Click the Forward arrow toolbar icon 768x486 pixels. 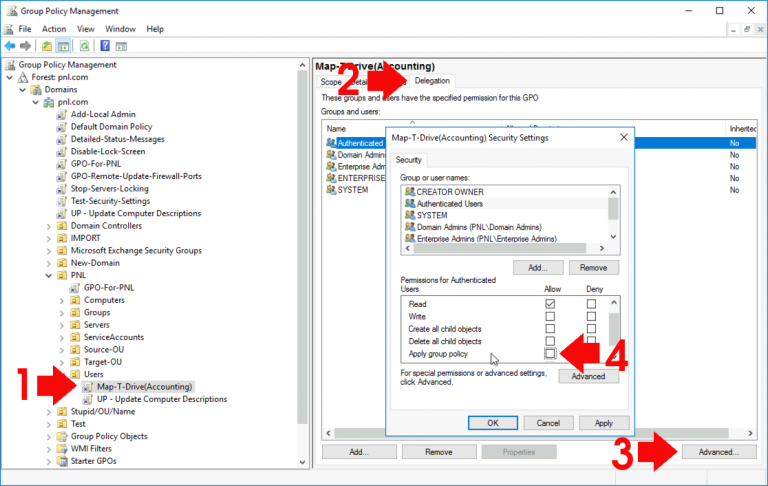tap(25, 46)
